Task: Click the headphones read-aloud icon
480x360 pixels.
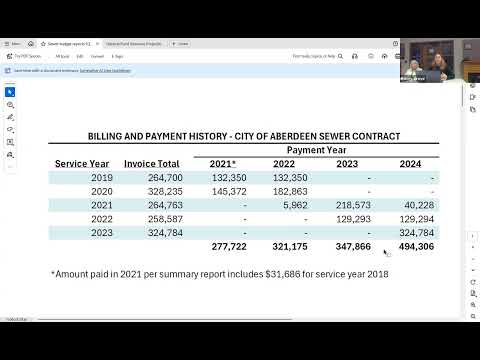Action: 355,56
